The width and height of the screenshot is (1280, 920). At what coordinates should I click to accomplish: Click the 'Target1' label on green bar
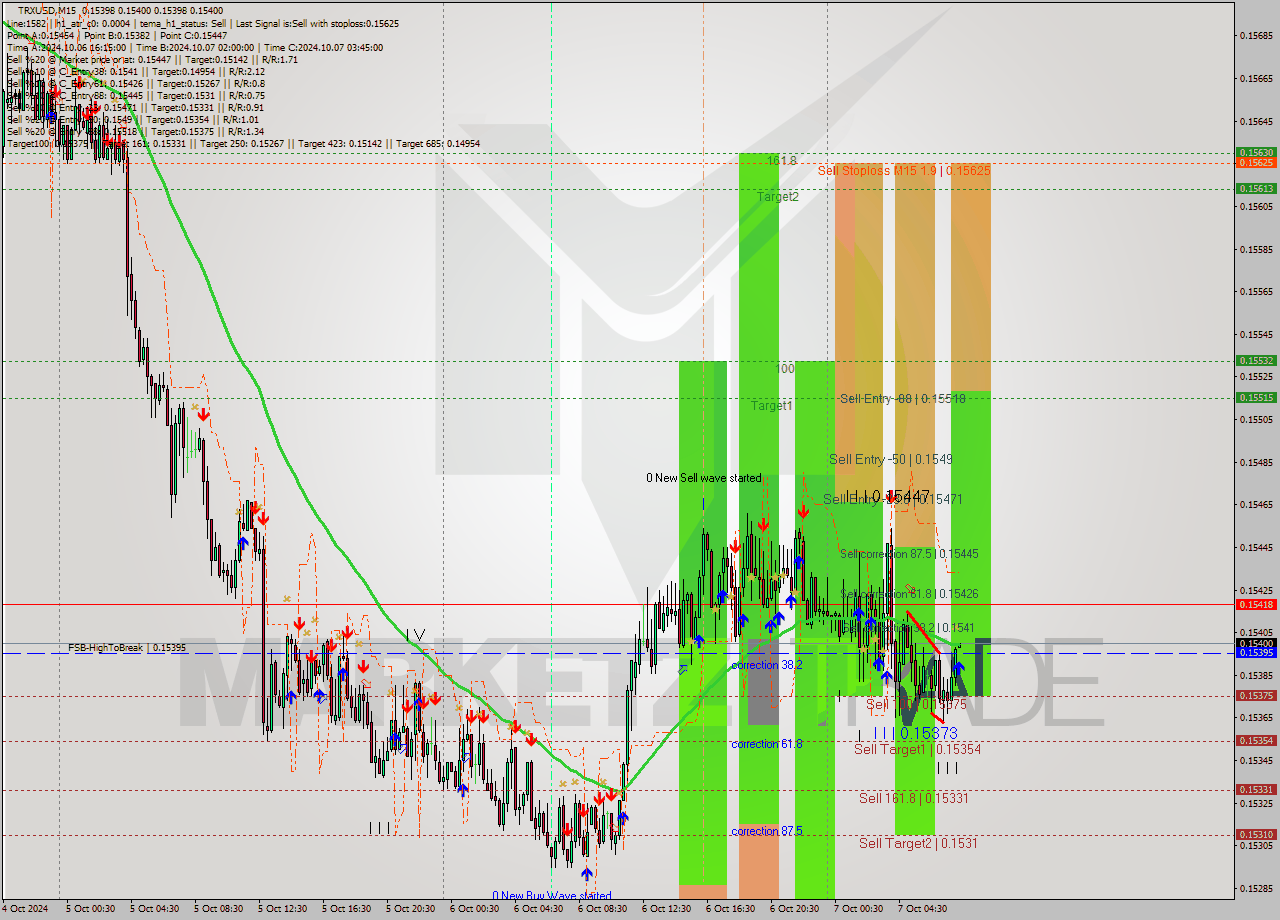pos(772,406)
